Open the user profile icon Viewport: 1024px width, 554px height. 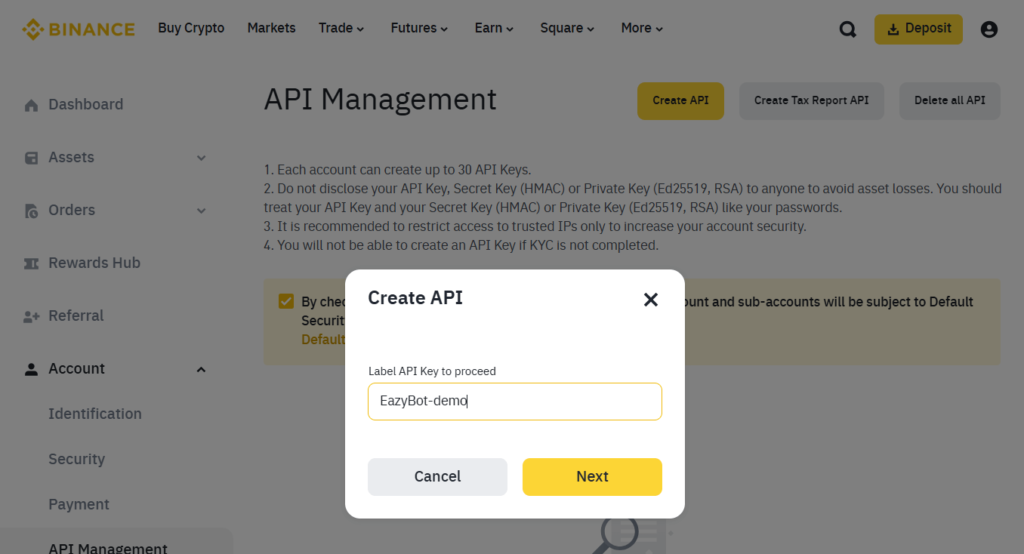[x=989, y=29]
